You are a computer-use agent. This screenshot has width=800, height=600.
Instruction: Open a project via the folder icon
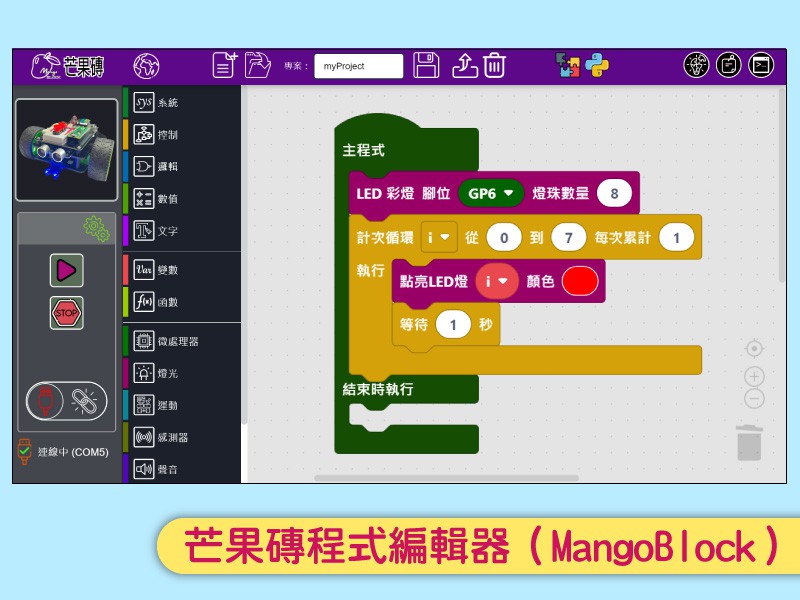258,66
